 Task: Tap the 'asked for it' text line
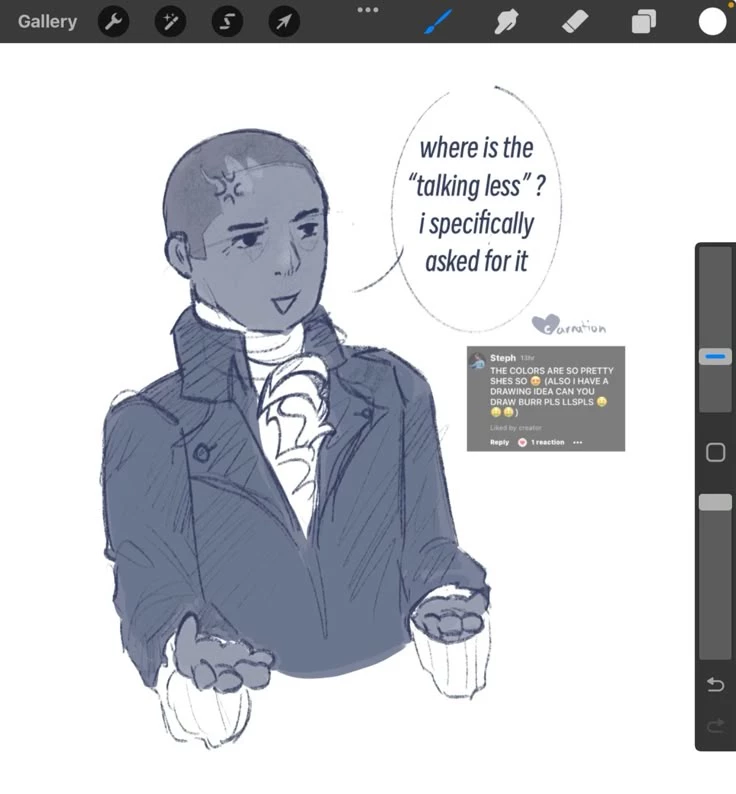(x=476, y=261)
